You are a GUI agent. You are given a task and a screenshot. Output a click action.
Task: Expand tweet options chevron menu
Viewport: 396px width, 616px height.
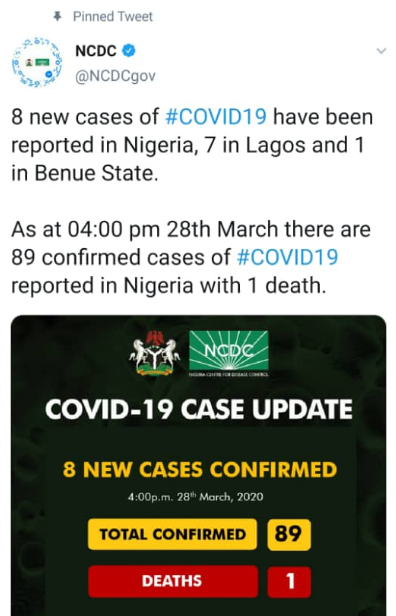click(381, 51)
